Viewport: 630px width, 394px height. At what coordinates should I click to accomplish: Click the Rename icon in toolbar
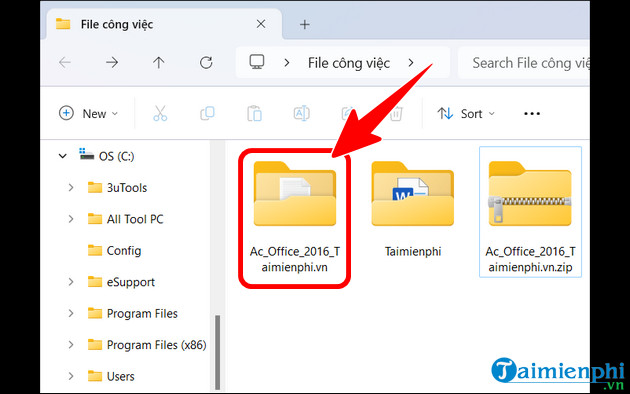(301, 113)
